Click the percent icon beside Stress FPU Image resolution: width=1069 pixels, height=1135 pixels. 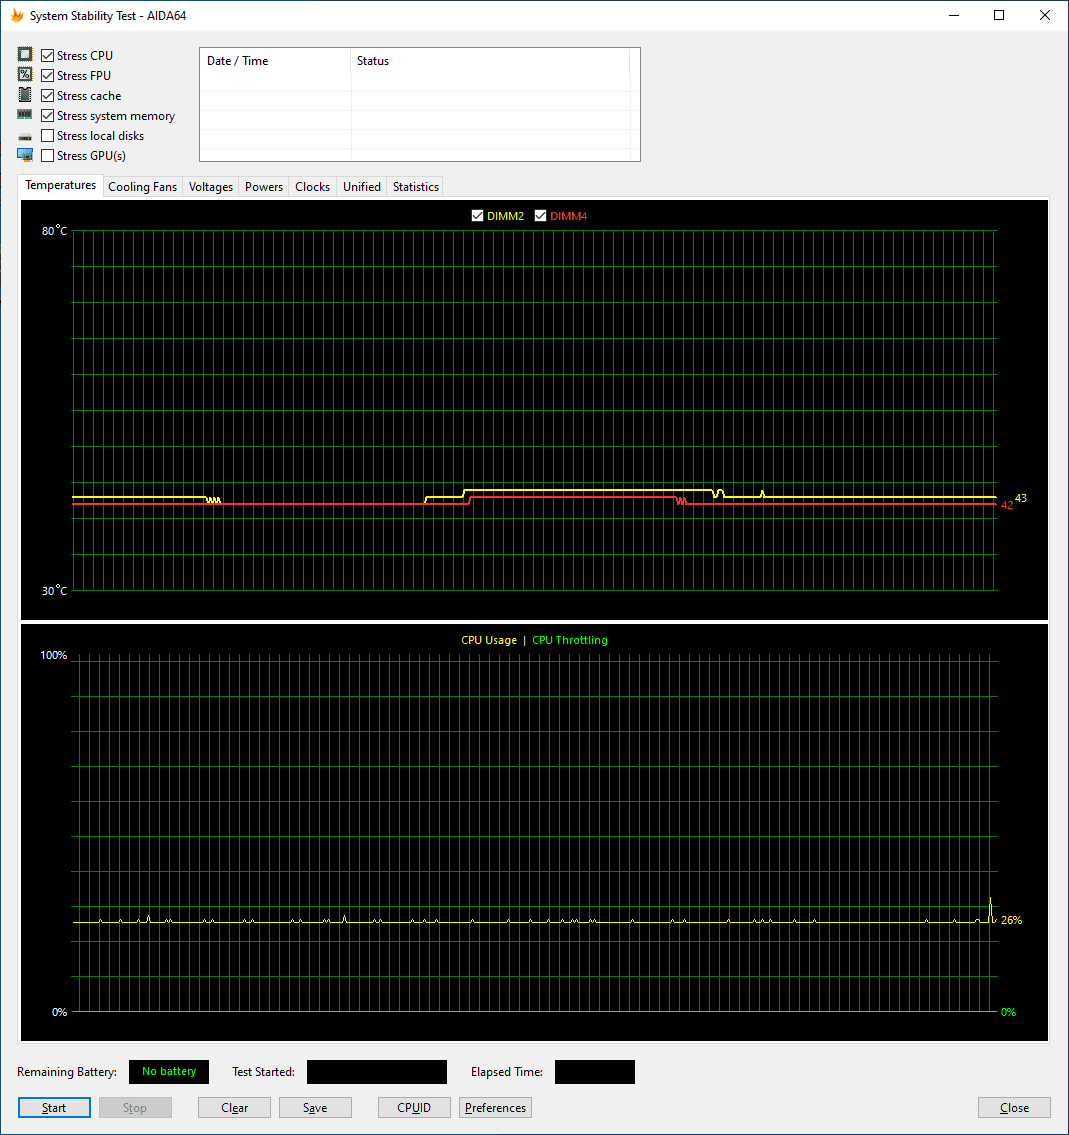click(x=25, y=75)
